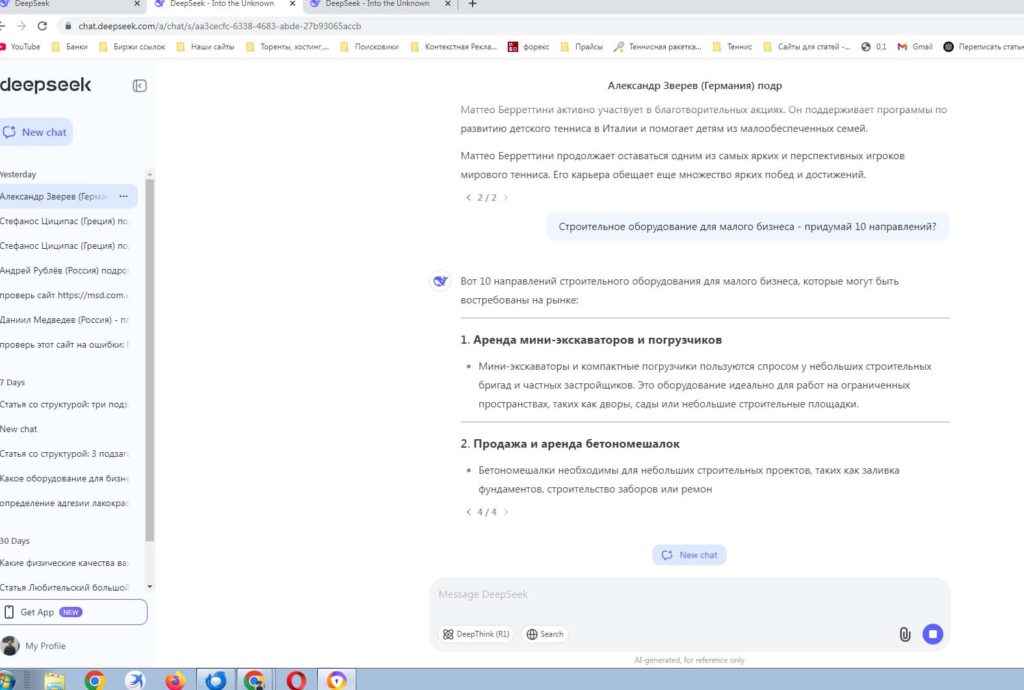The height and width of the screenshot is (690, 1024).
Task: Go to previous response of 2 / 2
Action: click(x=468, y=197)
